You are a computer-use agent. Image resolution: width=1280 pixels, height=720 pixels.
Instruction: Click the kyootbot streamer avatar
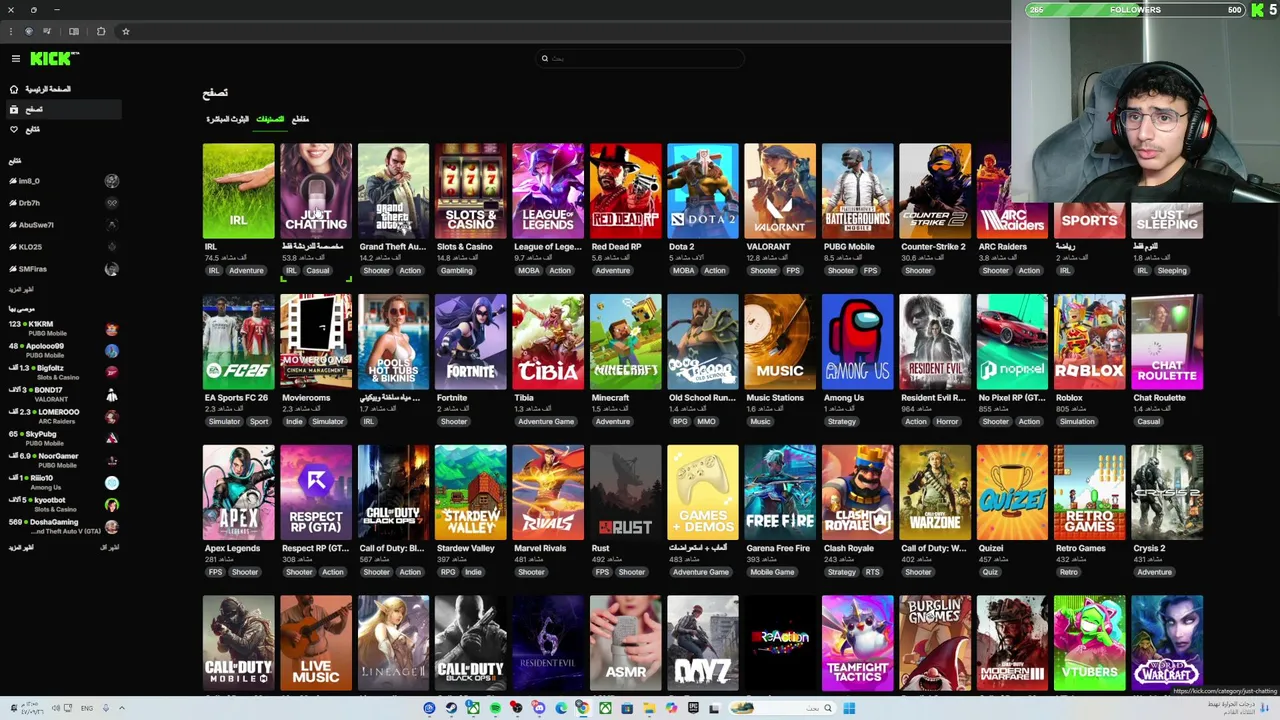tap(112, 505)
